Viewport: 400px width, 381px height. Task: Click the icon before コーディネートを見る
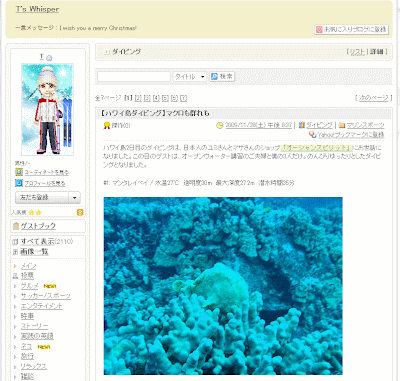tap(19, 172)
